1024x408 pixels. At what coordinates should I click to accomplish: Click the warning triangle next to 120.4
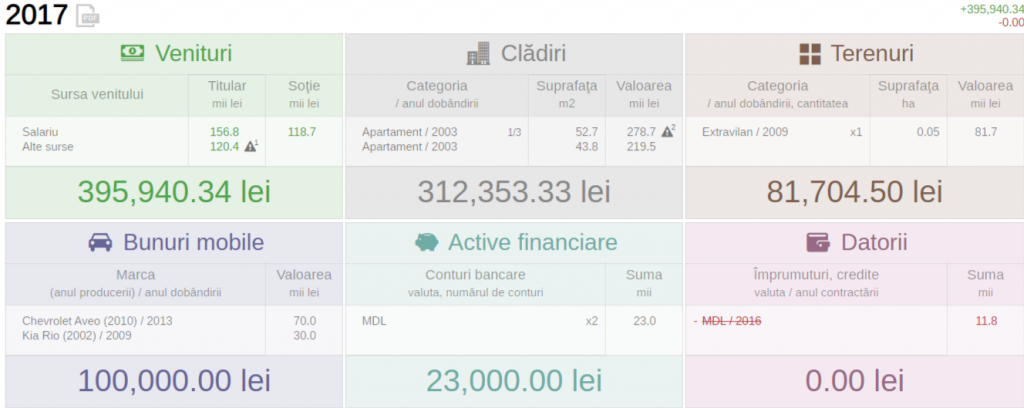tap(250, 146)
